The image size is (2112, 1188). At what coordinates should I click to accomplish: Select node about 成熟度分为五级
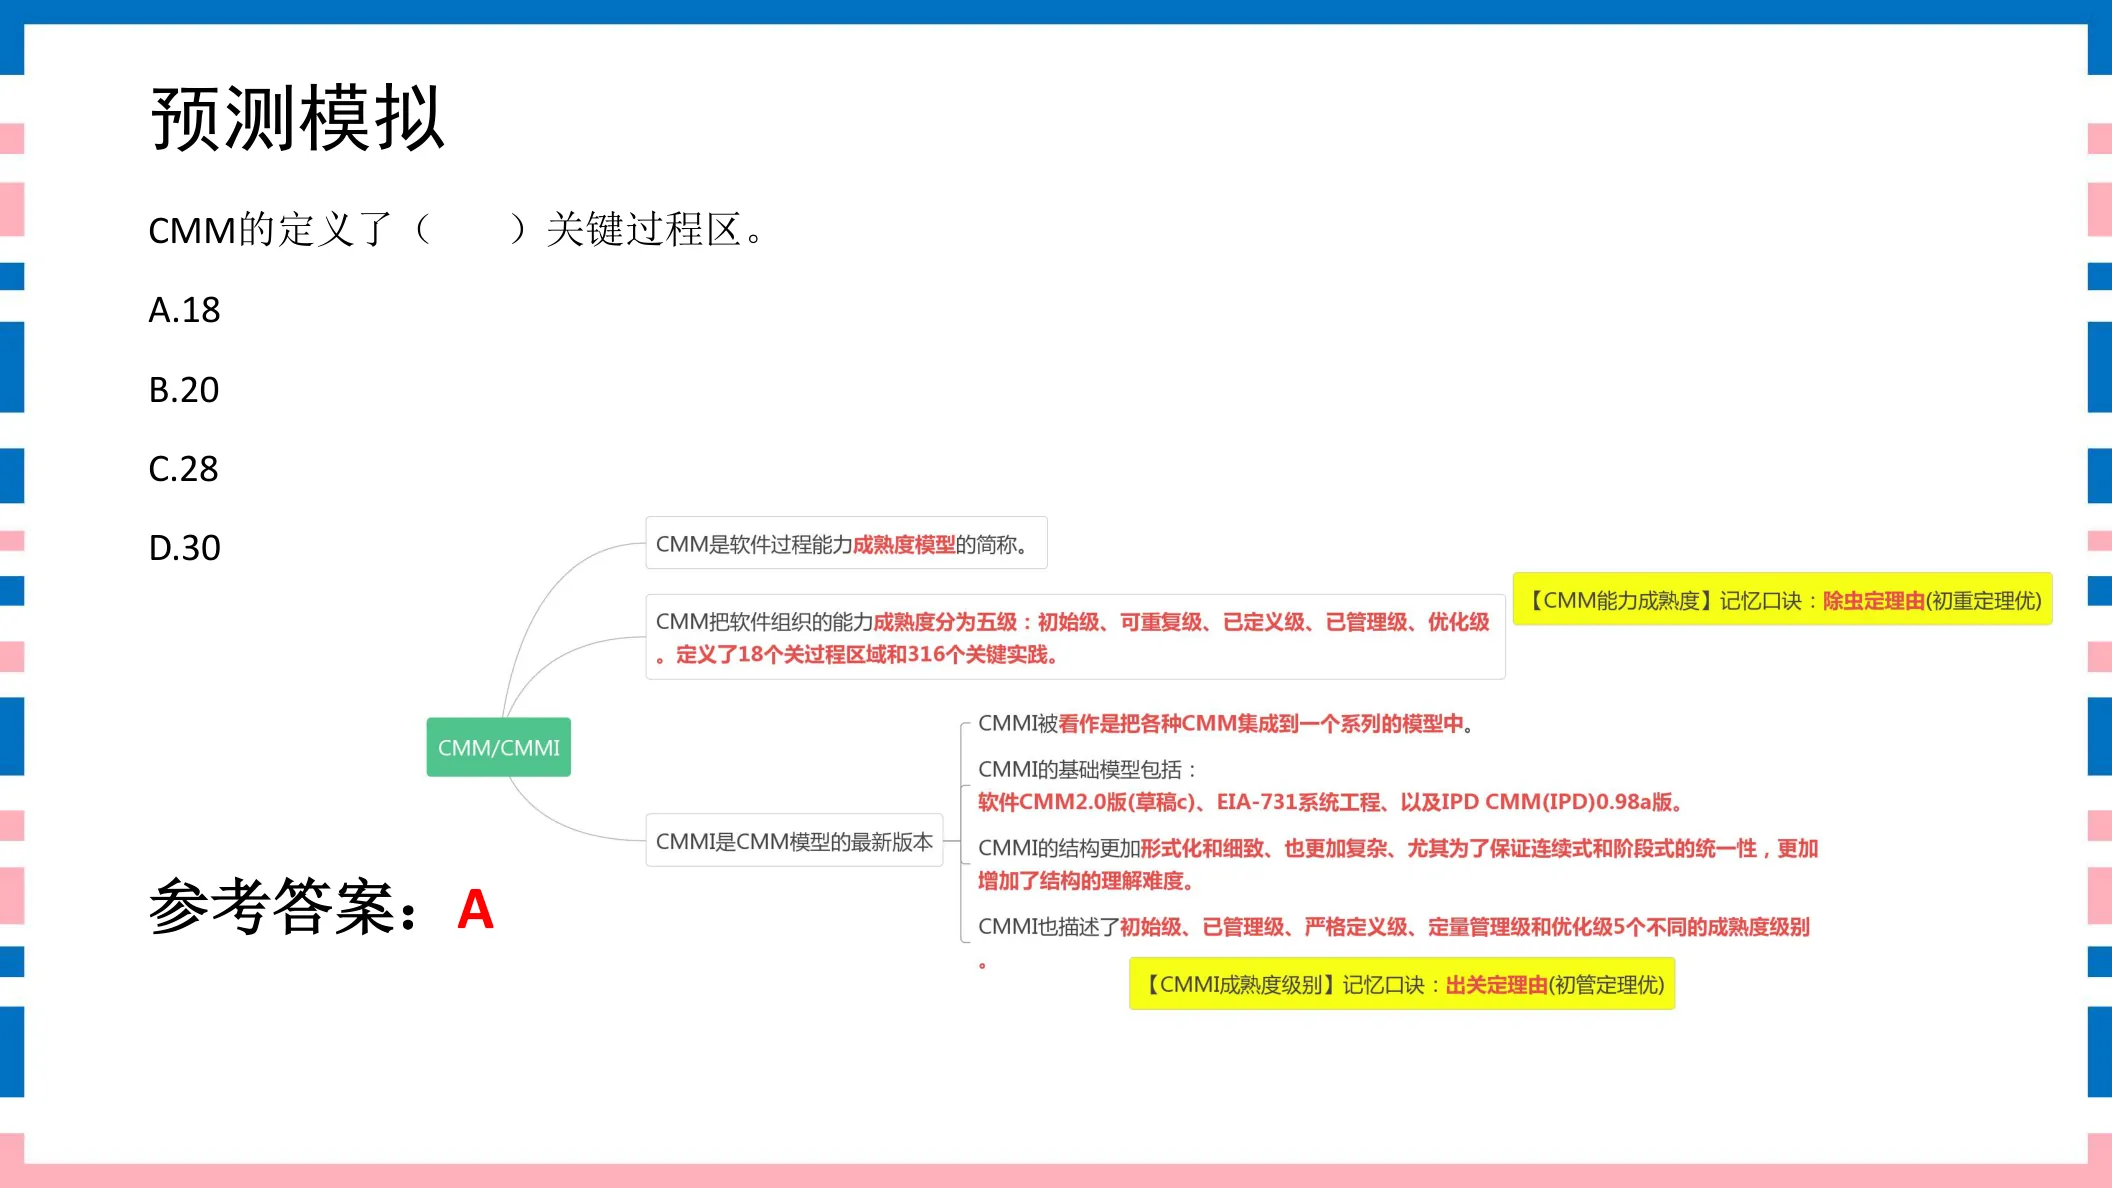tap(1075, 637)
